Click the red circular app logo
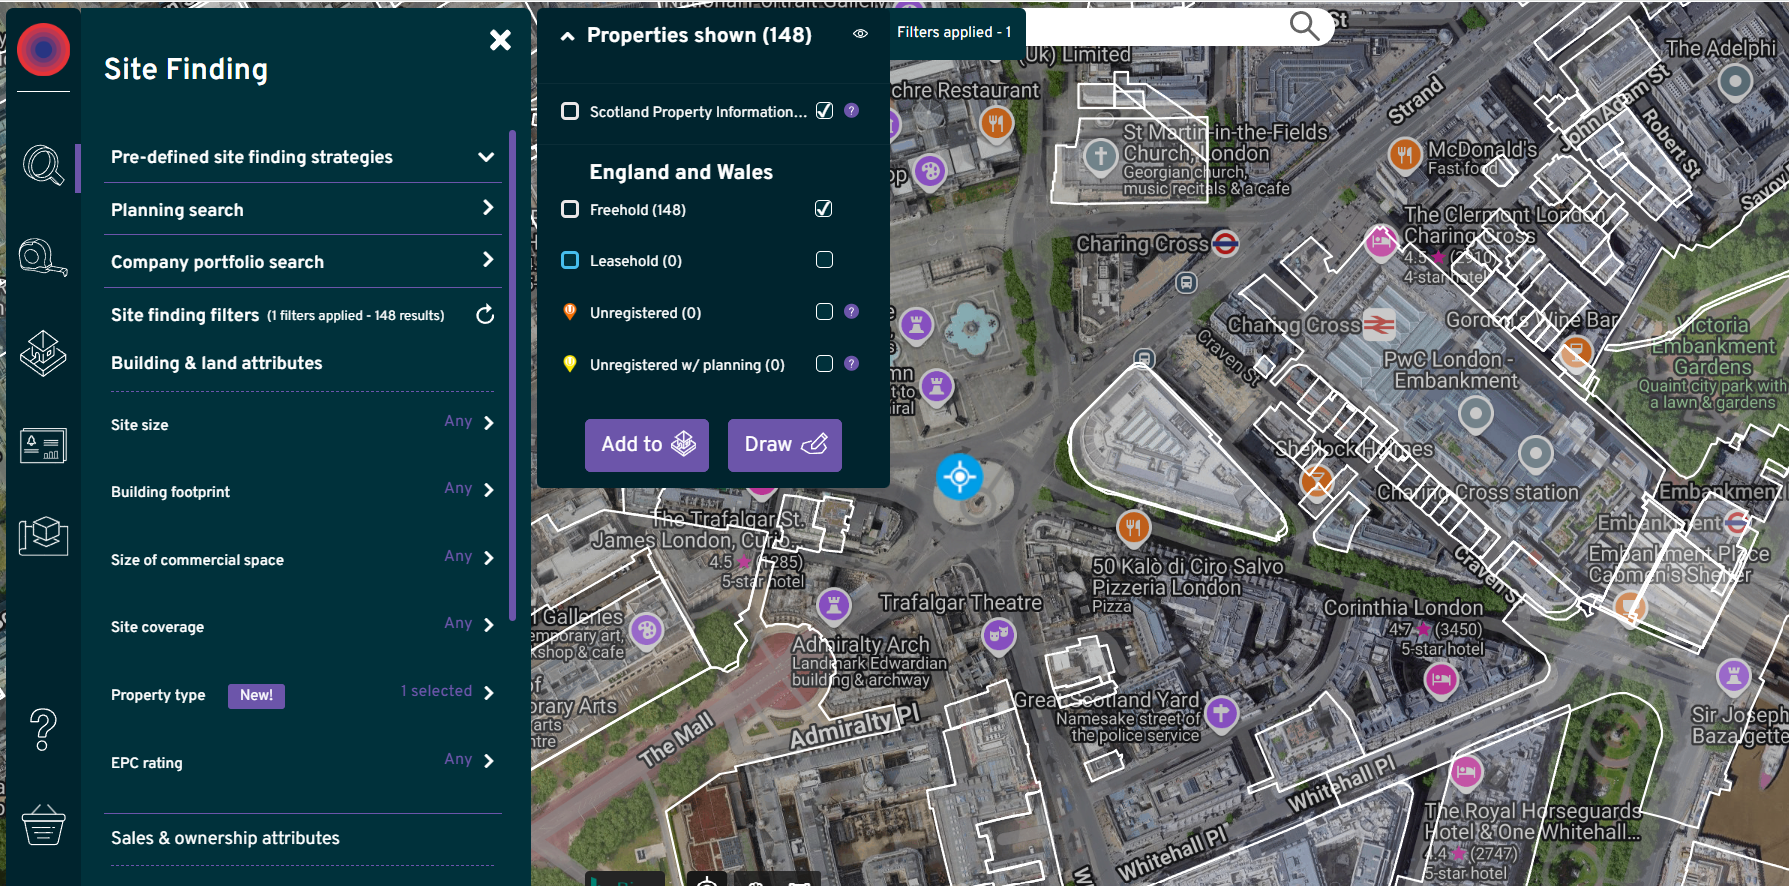The height and width of the screenshot is (886, 1789). [x=43, y=49]
